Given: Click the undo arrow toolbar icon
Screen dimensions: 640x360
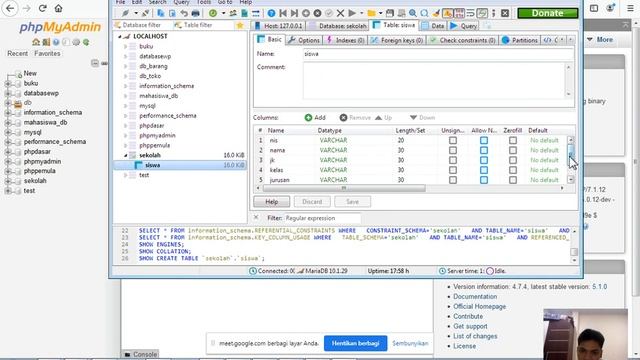Looking at the screenshot, I should tap(184, 13).
